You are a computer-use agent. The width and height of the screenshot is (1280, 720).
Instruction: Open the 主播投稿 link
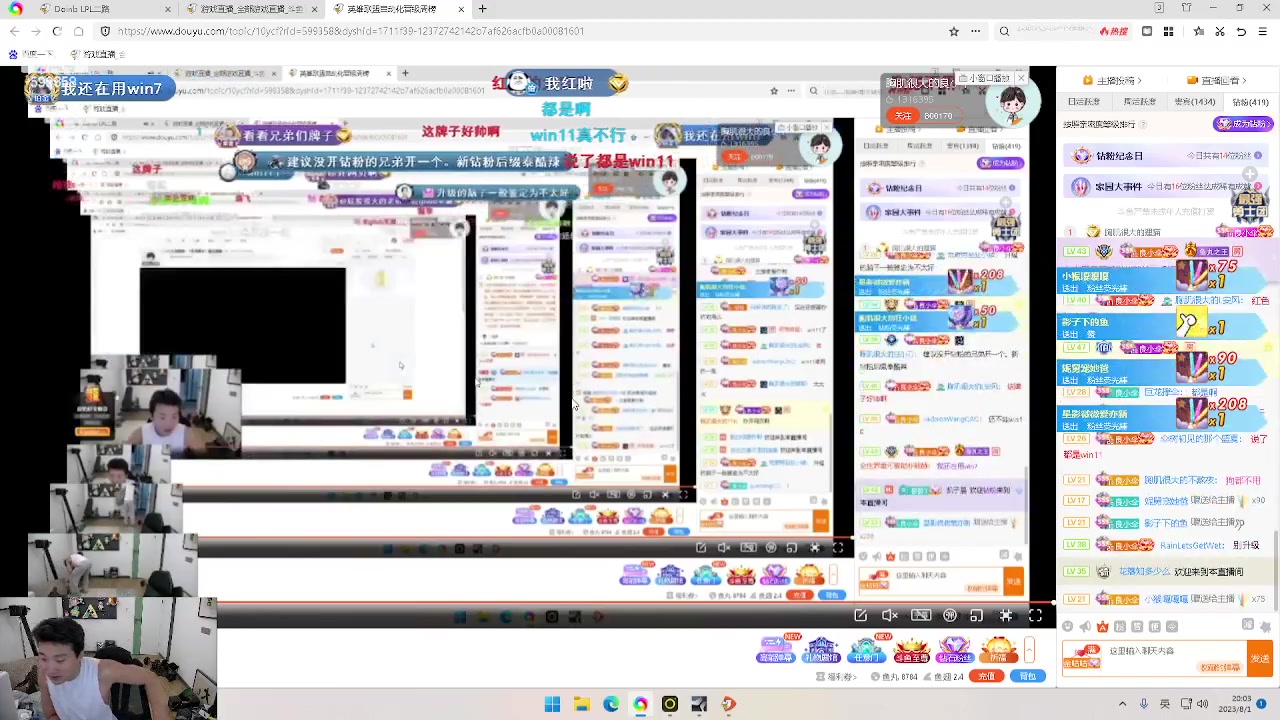(x=1112, y=81)
